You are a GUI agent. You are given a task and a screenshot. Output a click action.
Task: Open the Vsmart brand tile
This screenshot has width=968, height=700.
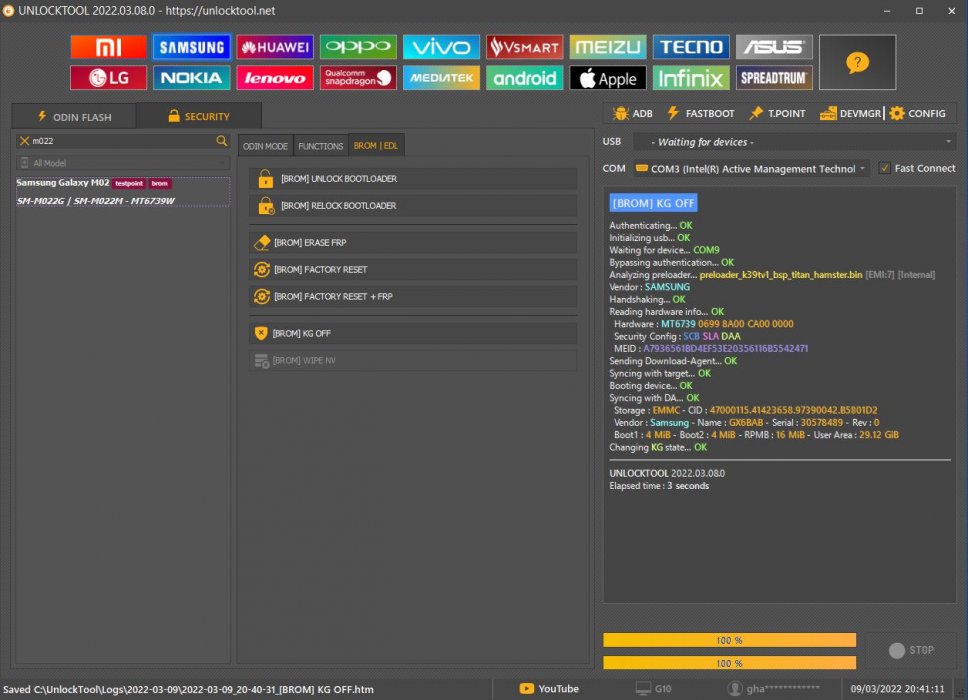point(524,47)
